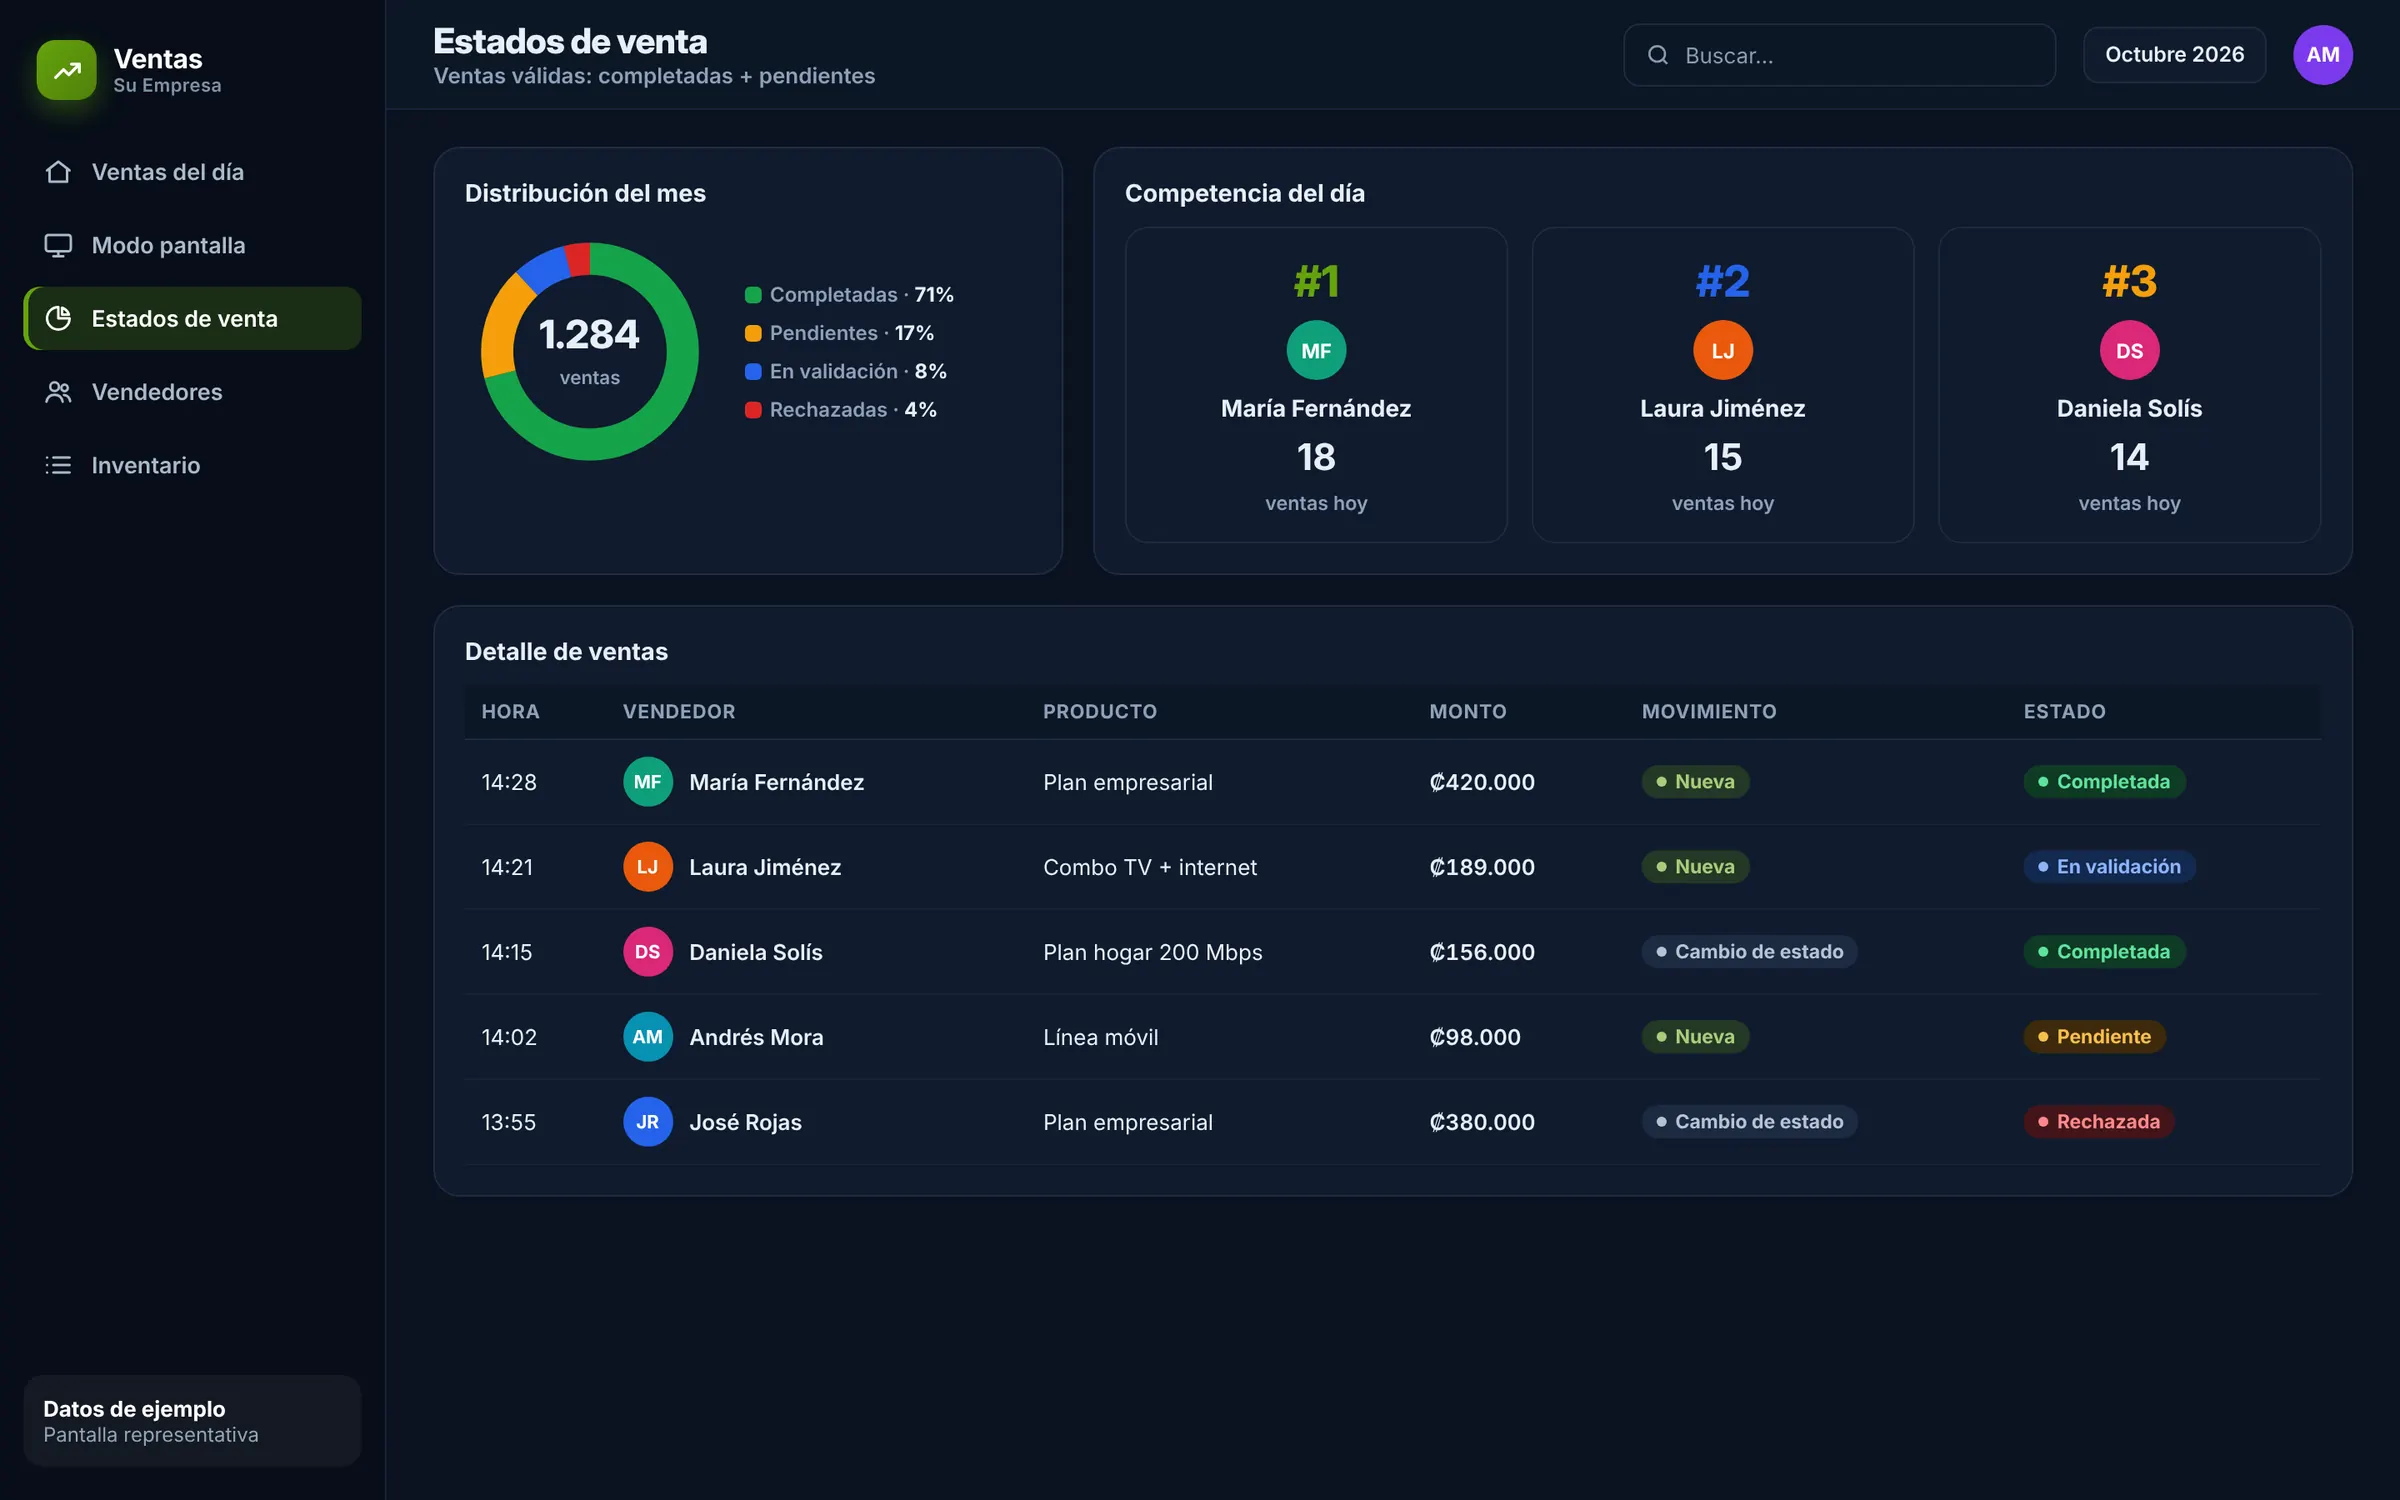2400x1500 pixels.
Task: Go to the Vendedores section
Action: [x=192, y=392]
